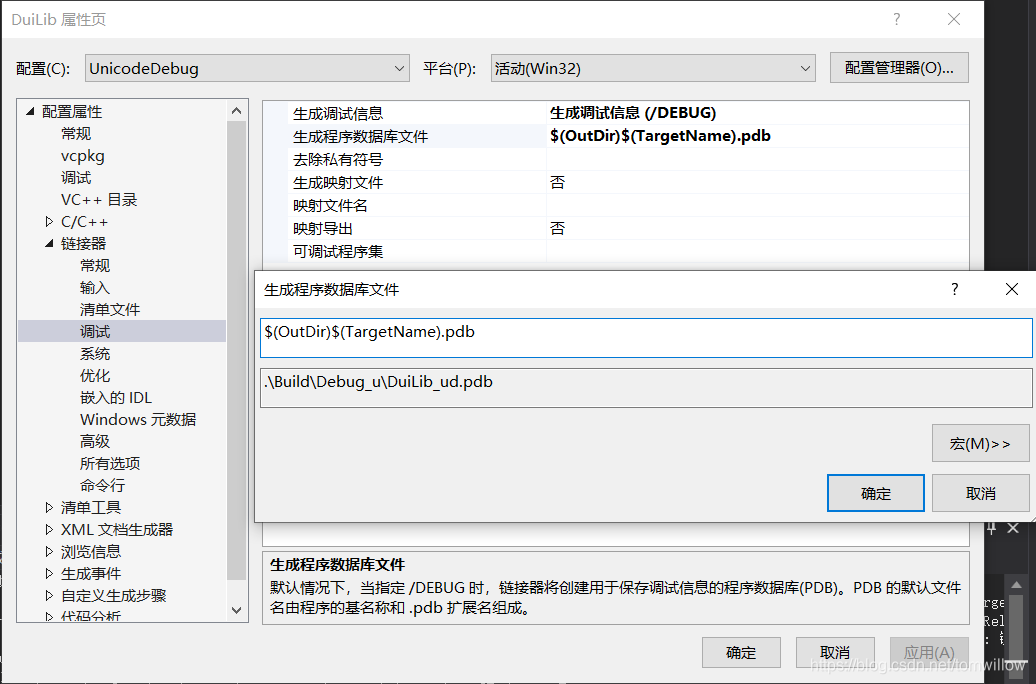Image resolution: width=1036 pixels, height=684 pixels.
Task: Click the help ? icon in edit dialog
Action: click(x=954, y=289)
